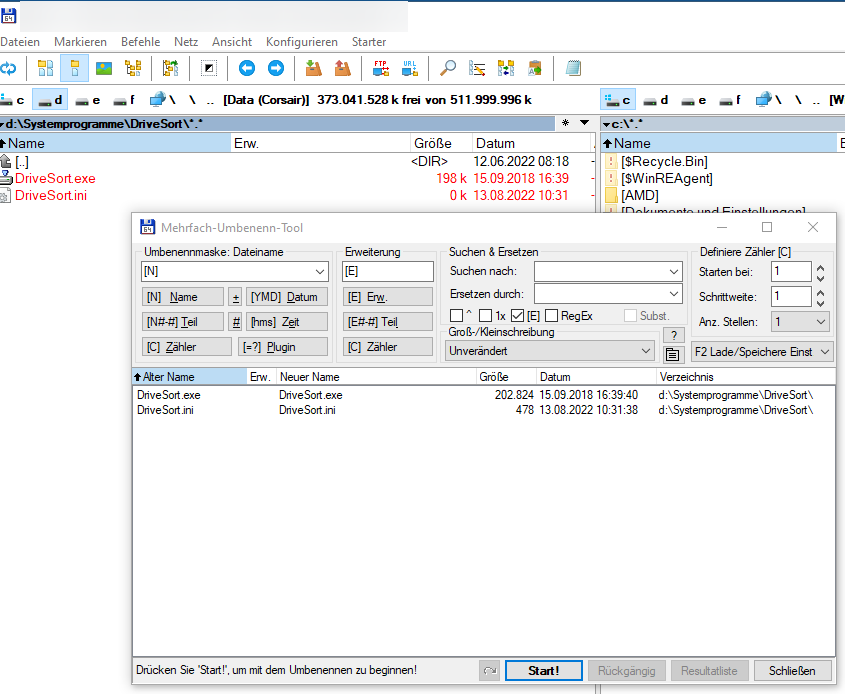Open the Unverändert case dropdown

(550, 351)
